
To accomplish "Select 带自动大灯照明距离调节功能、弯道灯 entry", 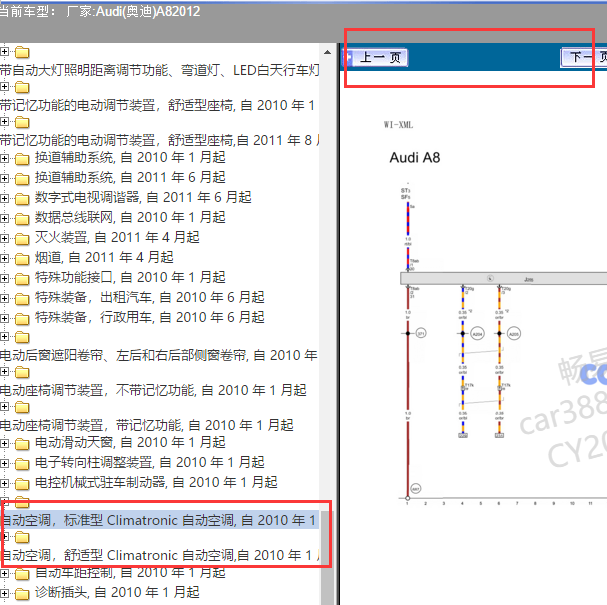I will [159, 70].
